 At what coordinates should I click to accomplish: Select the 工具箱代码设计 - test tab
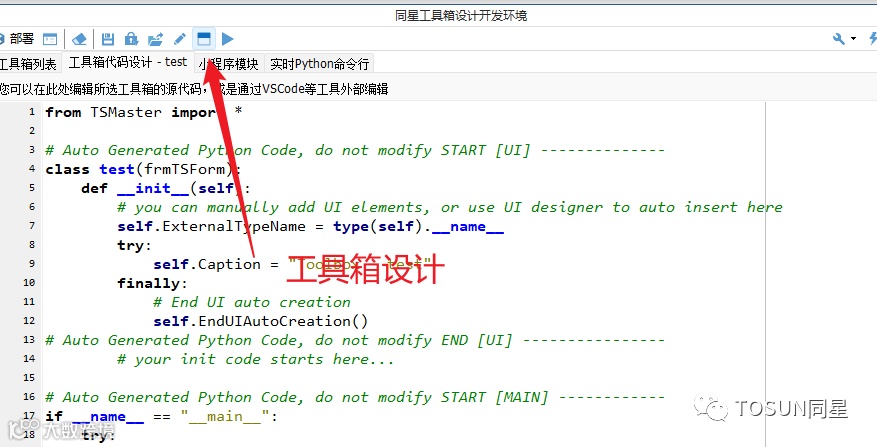128,62
